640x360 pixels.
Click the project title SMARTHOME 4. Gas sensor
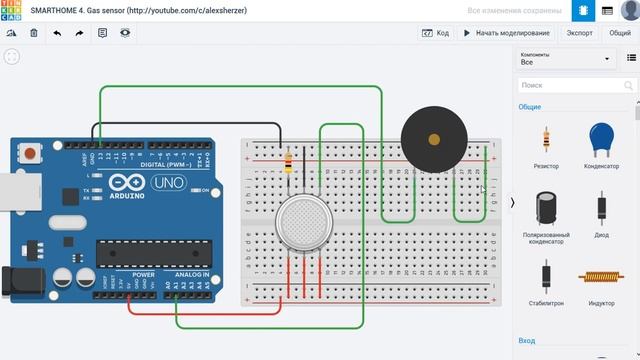[x=139, y=11]
